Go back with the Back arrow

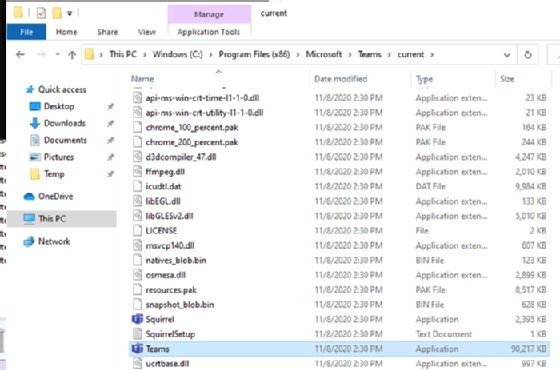click(20, 55)
